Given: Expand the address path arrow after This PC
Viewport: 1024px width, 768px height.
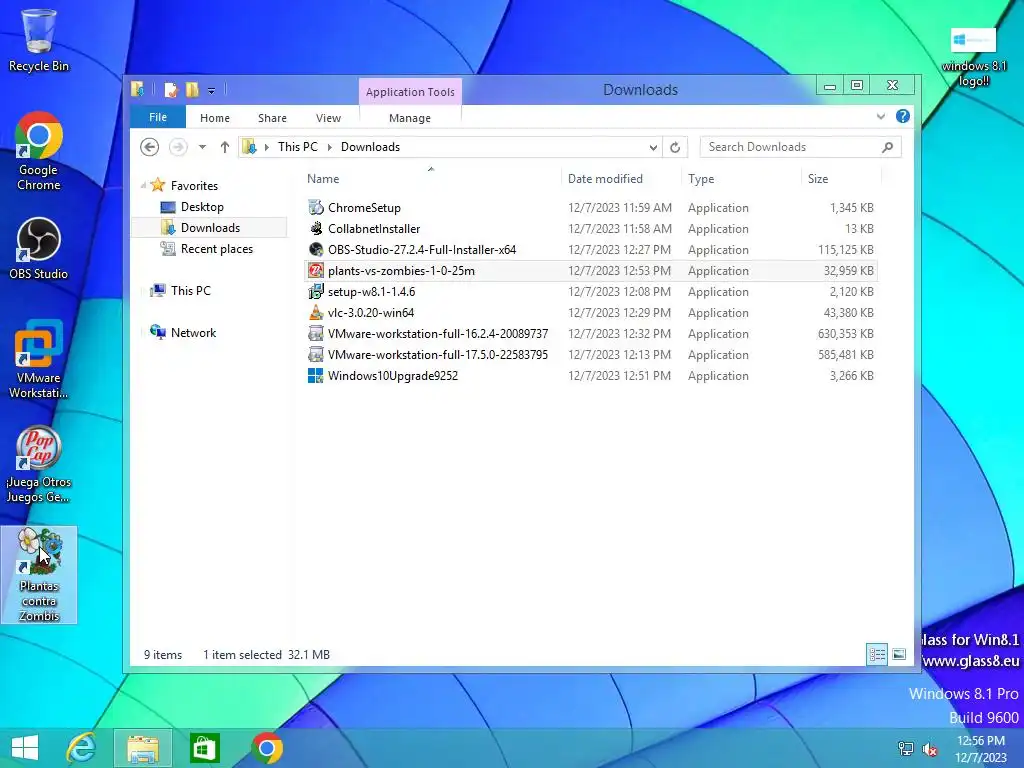Looking at the screenshot, I should click(329, 147).
